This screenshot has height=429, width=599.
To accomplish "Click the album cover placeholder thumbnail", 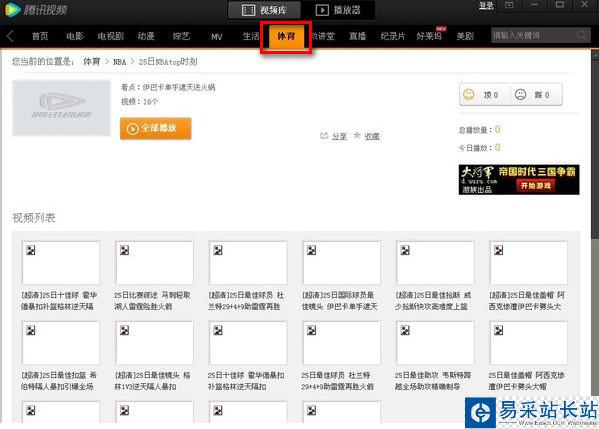I will (62, 108).
